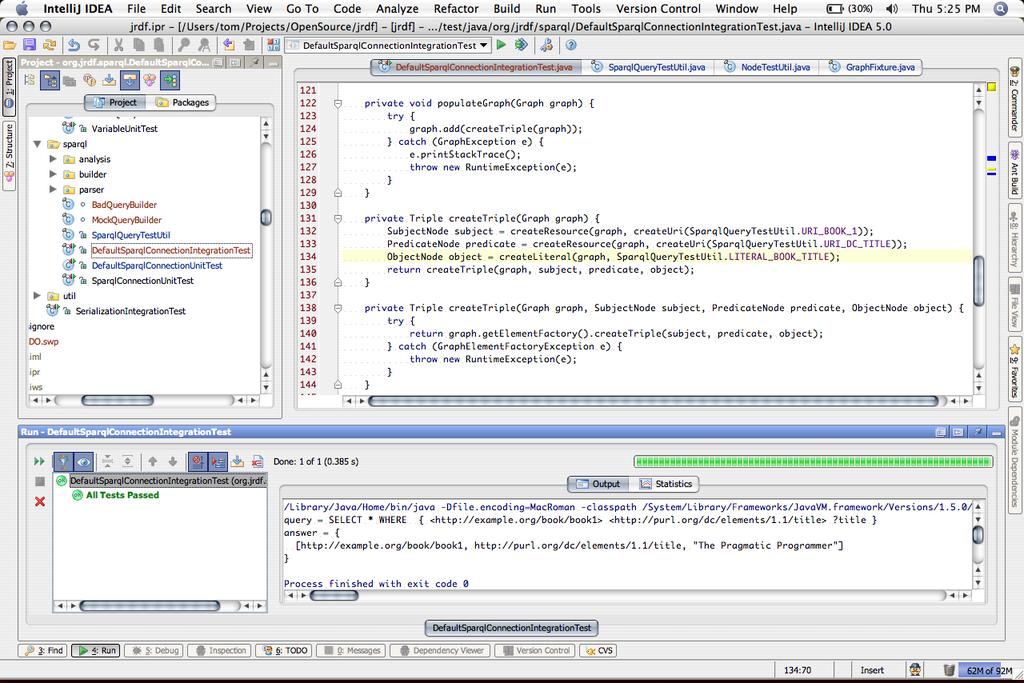The image size is (1024, 683).
Task: Expand the util folder
Action: point(37,296)
